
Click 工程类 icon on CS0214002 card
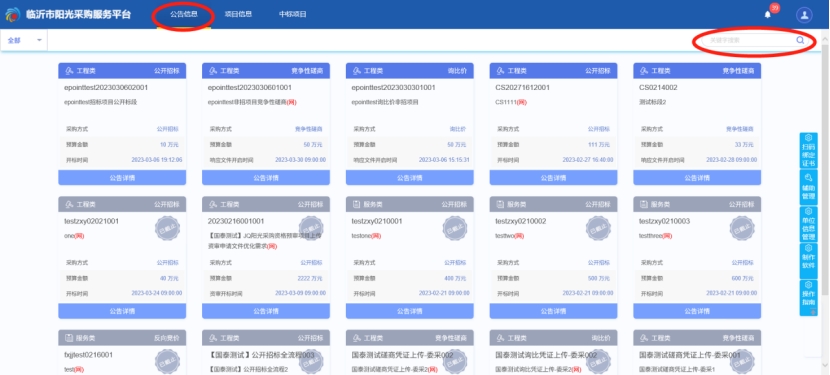point(644,71)
